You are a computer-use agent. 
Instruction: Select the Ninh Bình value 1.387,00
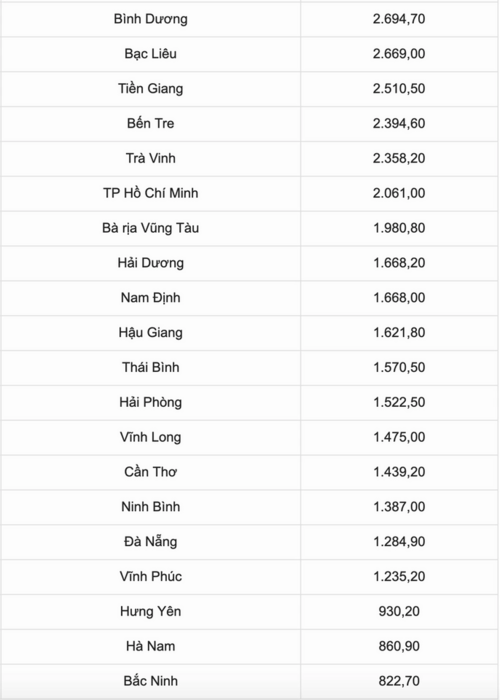click(399, 507)
